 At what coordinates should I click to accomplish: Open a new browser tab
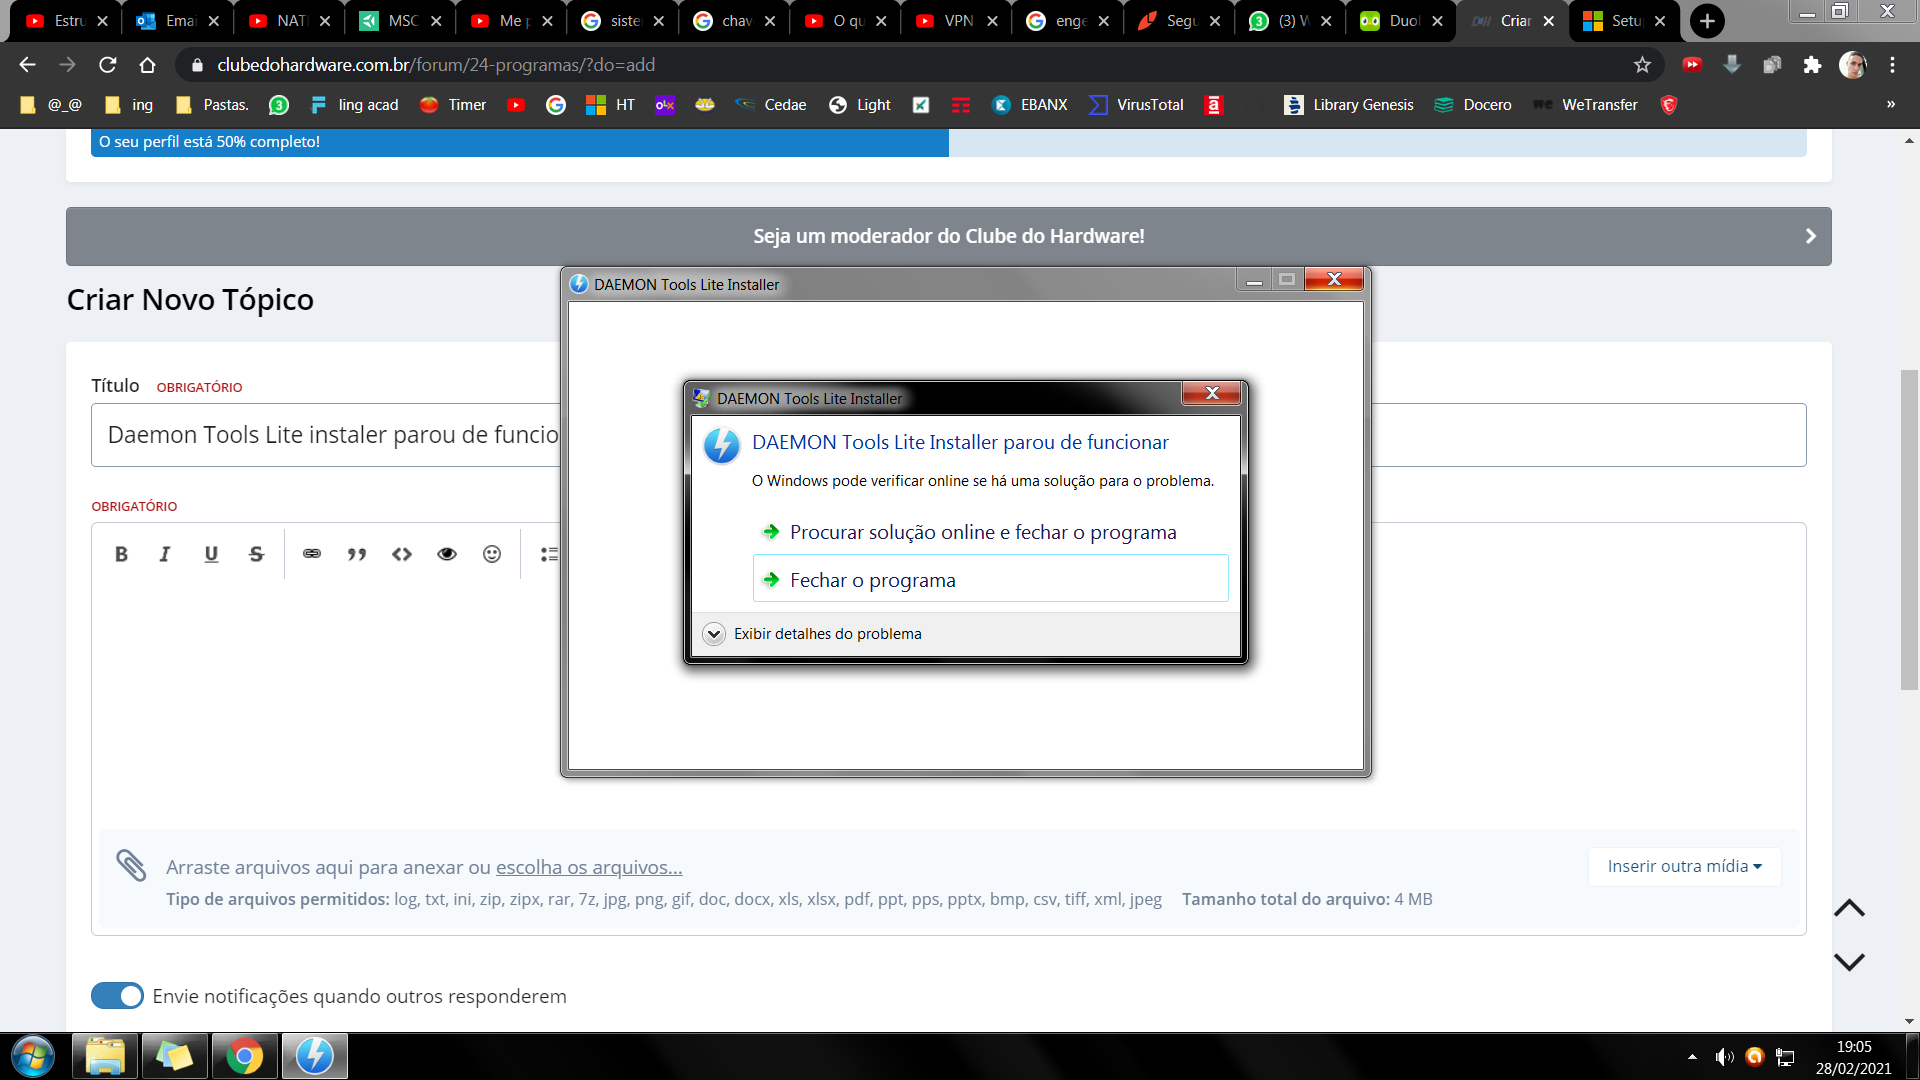point(1707,21)
